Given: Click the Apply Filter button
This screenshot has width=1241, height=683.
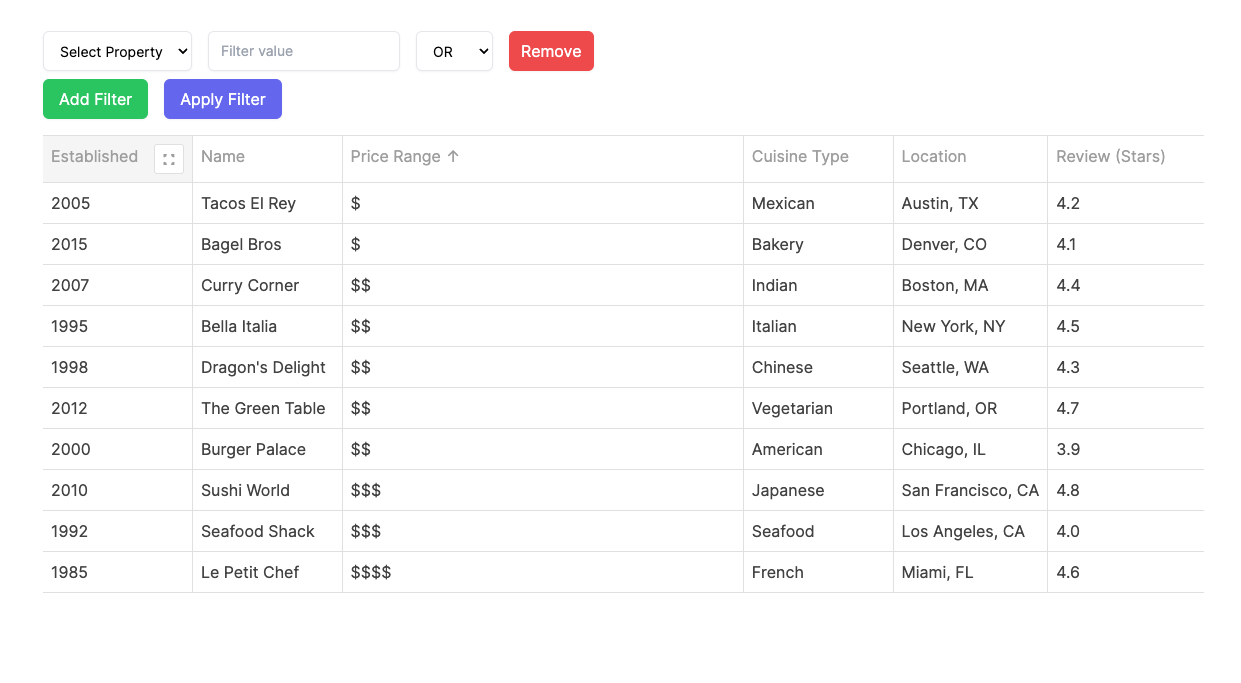Looking at the screenshot, I should point(222,99).
